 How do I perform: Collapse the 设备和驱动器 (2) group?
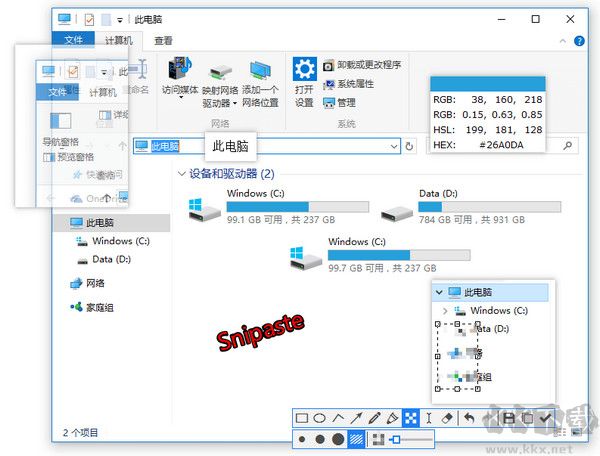point(181,174)
